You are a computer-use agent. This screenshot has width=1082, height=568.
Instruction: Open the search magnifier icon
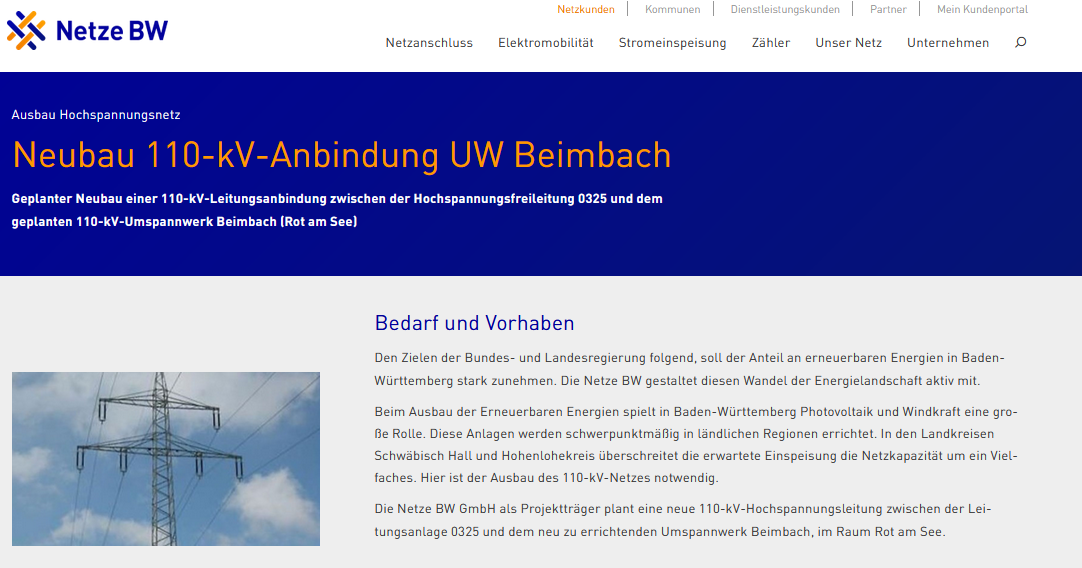pyautogui.click(x=1021, y=43)
